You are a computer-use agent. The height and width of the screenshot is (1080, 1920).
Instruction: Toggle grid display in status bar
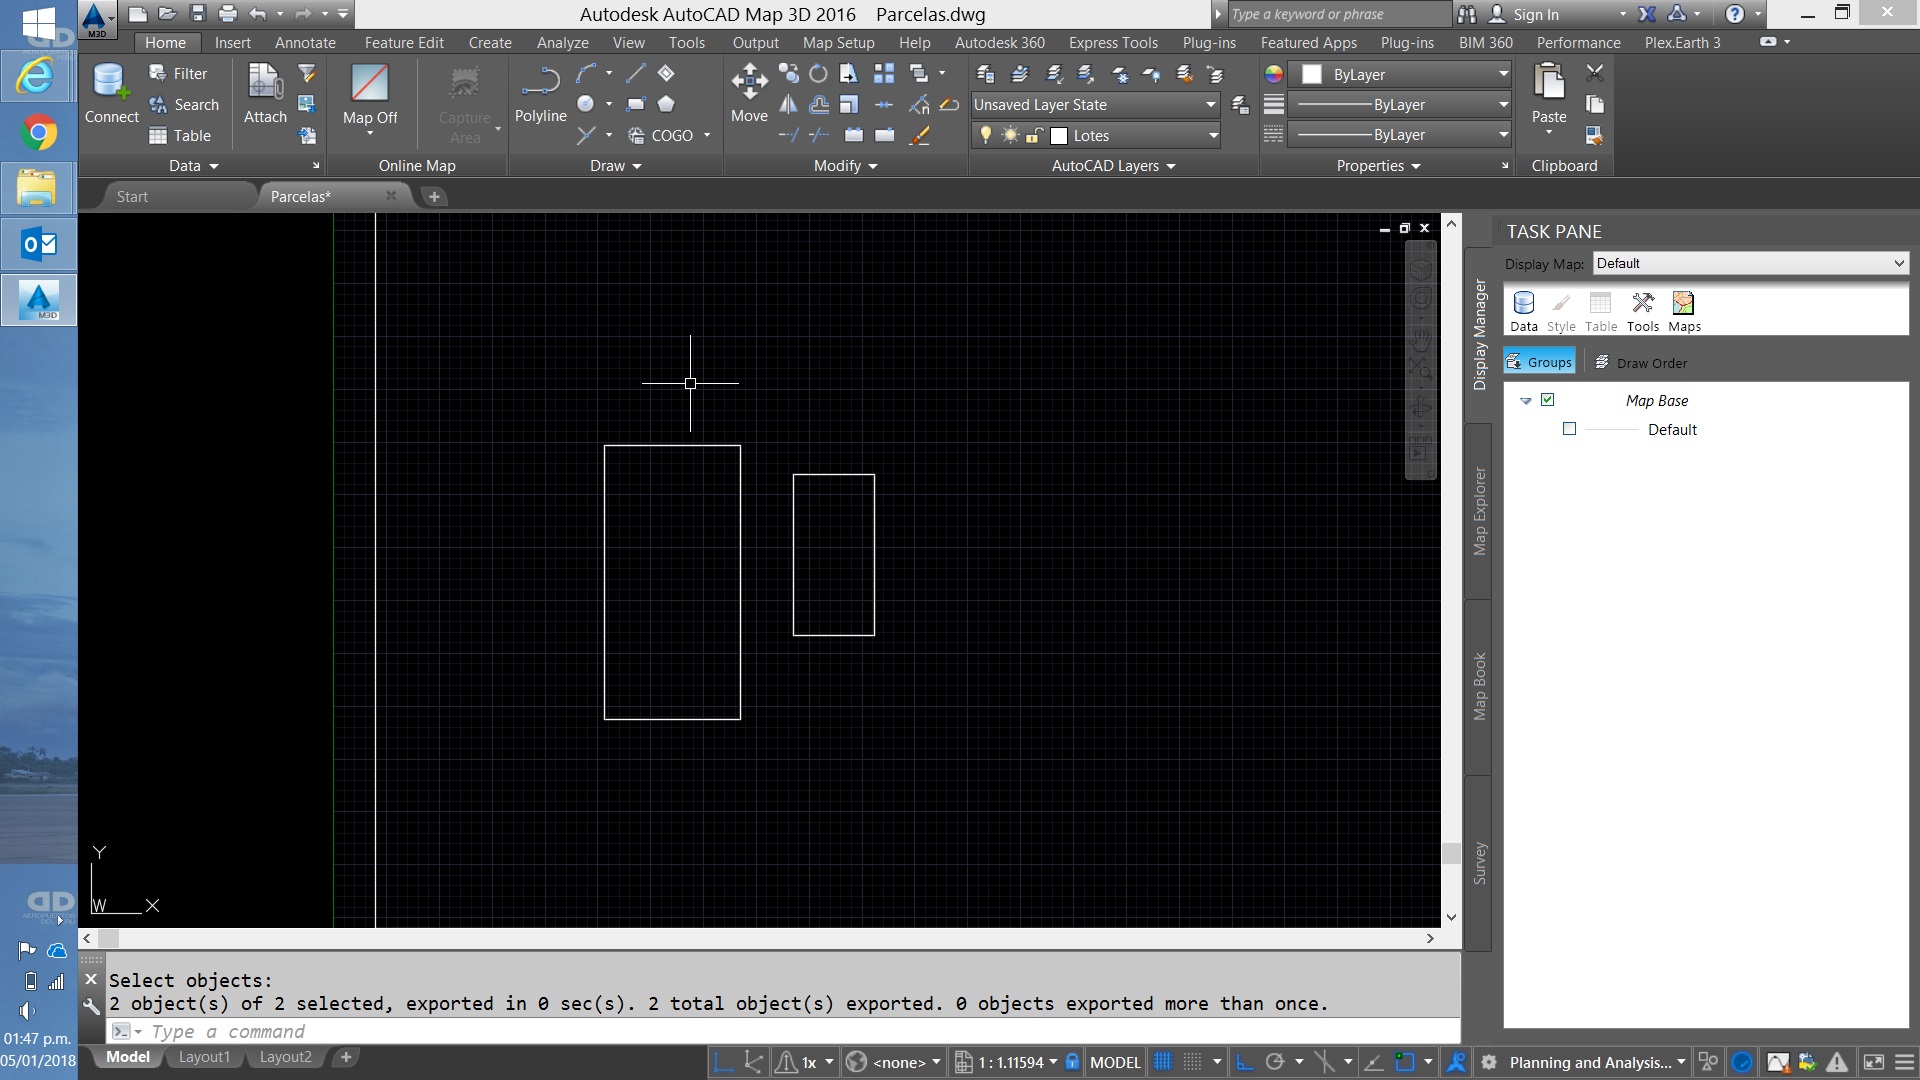click(1162, 1062)
